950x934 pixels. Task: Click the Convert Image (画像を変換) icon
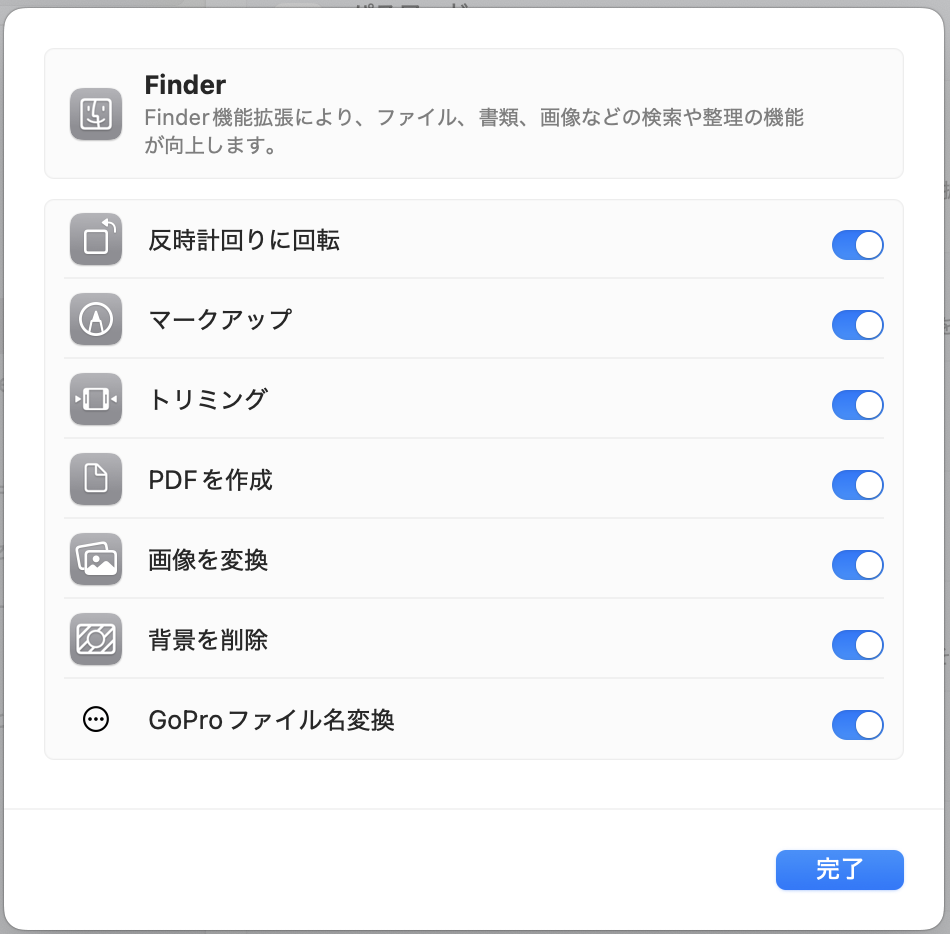[x=96, y=559]
